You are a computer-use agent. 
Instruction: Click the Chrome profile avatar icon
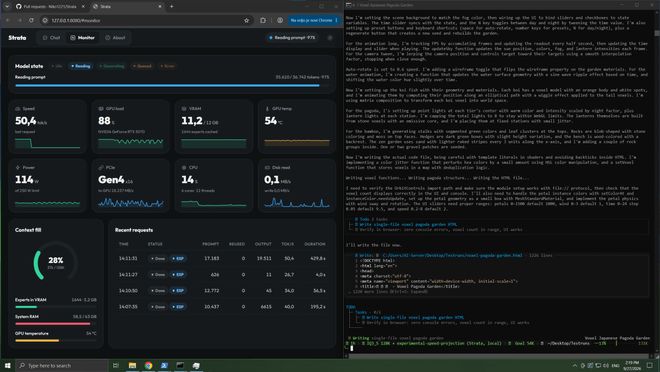pos(280,20)
